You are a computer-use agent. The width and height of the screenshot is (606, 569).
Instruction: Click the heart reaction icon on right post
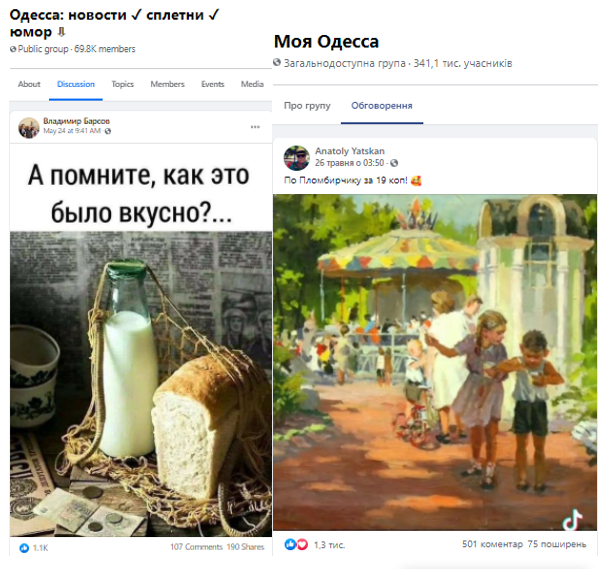[x=302, y=544]
